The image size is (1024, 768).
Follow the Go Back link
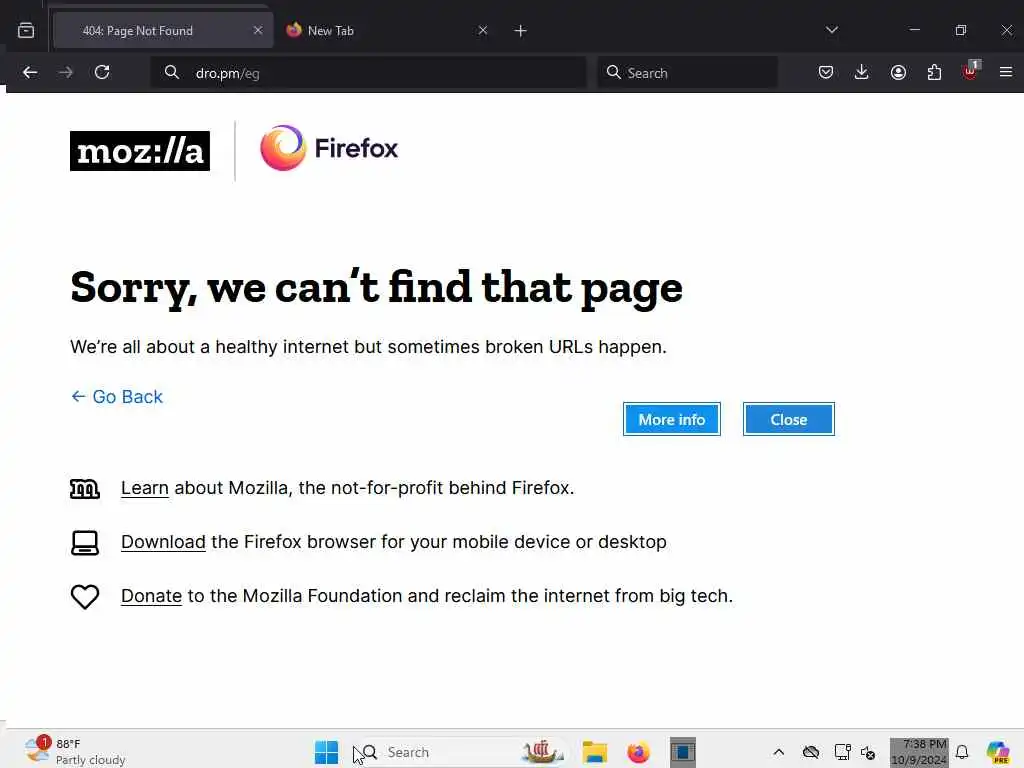117,396
